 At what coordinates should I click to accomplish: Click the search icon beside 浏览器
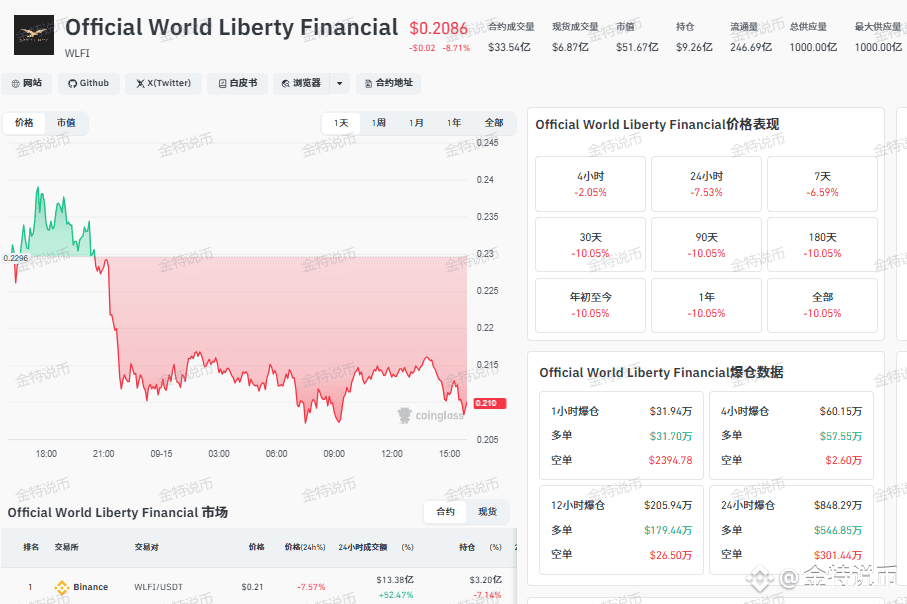click(285, 84)
